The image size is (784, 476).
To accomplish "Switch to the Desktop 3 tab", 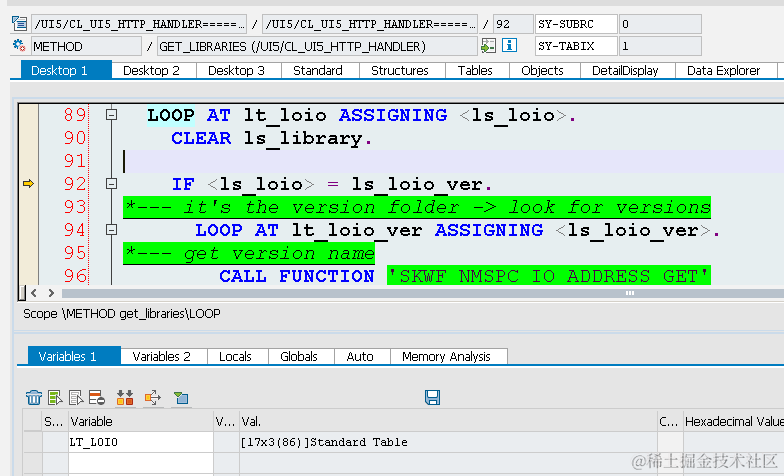I will click(238, 70).
